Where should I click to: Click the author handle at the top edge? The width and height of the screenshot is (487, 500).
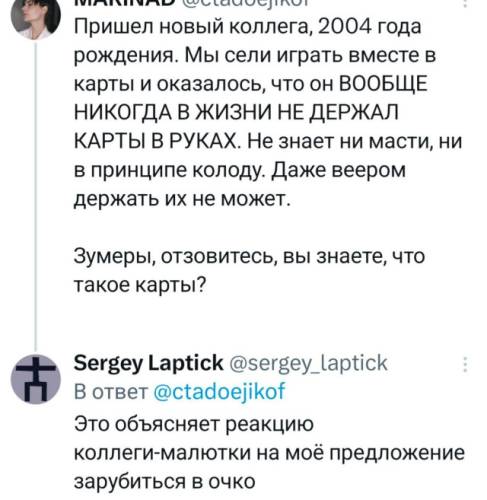click(245, 3)
